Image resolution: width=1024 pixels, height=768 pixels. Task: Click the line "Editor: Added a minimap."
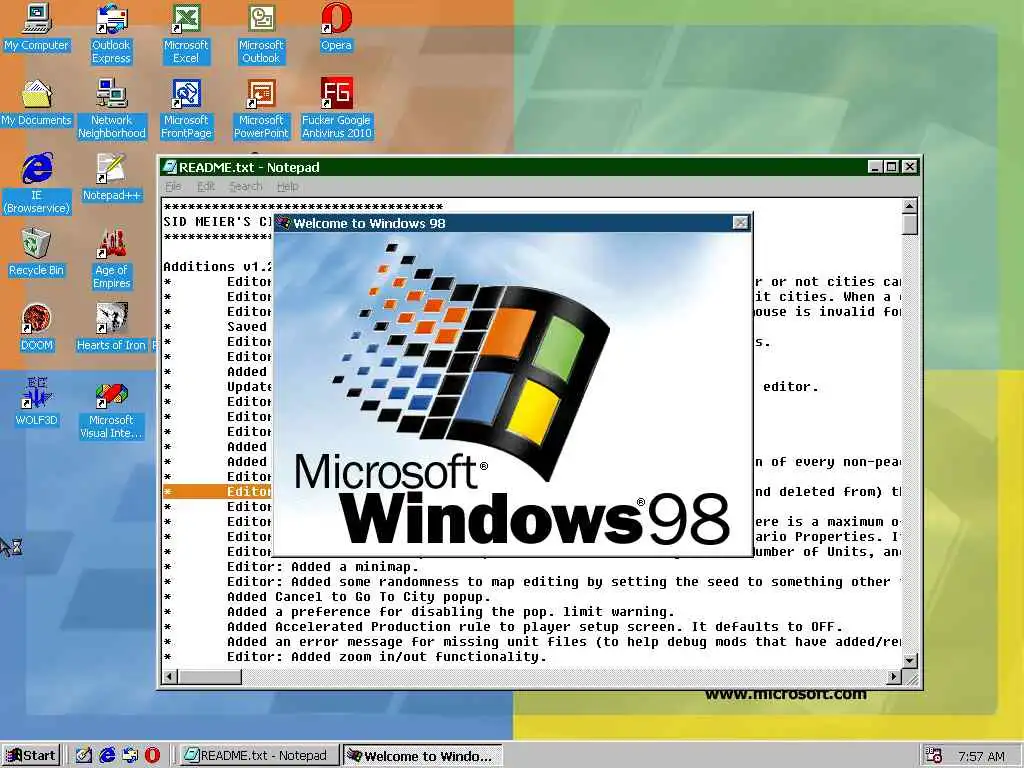point(323,567)
